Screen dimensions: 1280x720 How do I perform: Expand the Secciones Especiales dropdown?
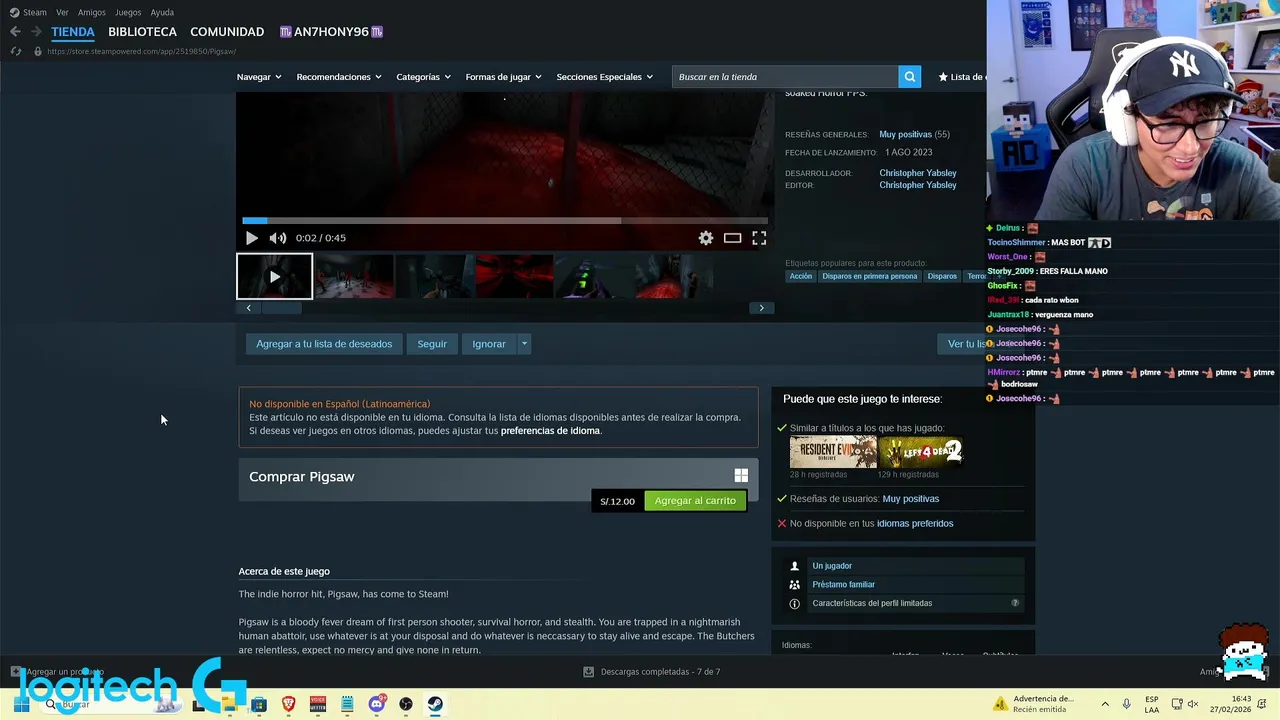(x=604, y=77)
